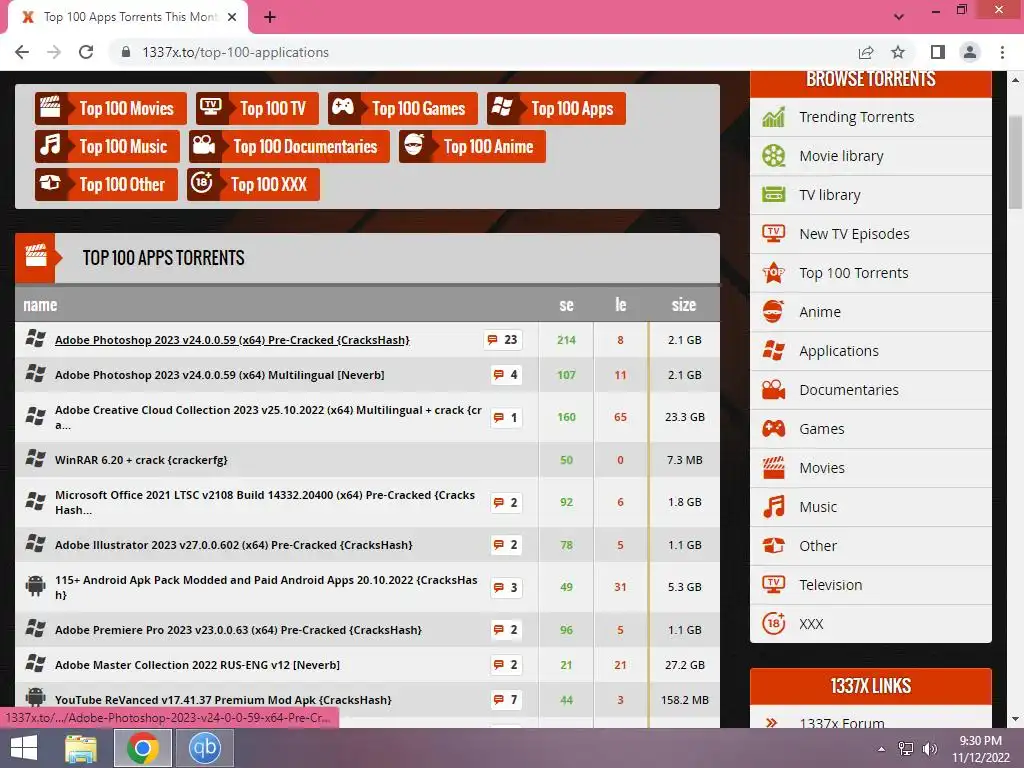Sort table by the se column header

coord(566,305)
